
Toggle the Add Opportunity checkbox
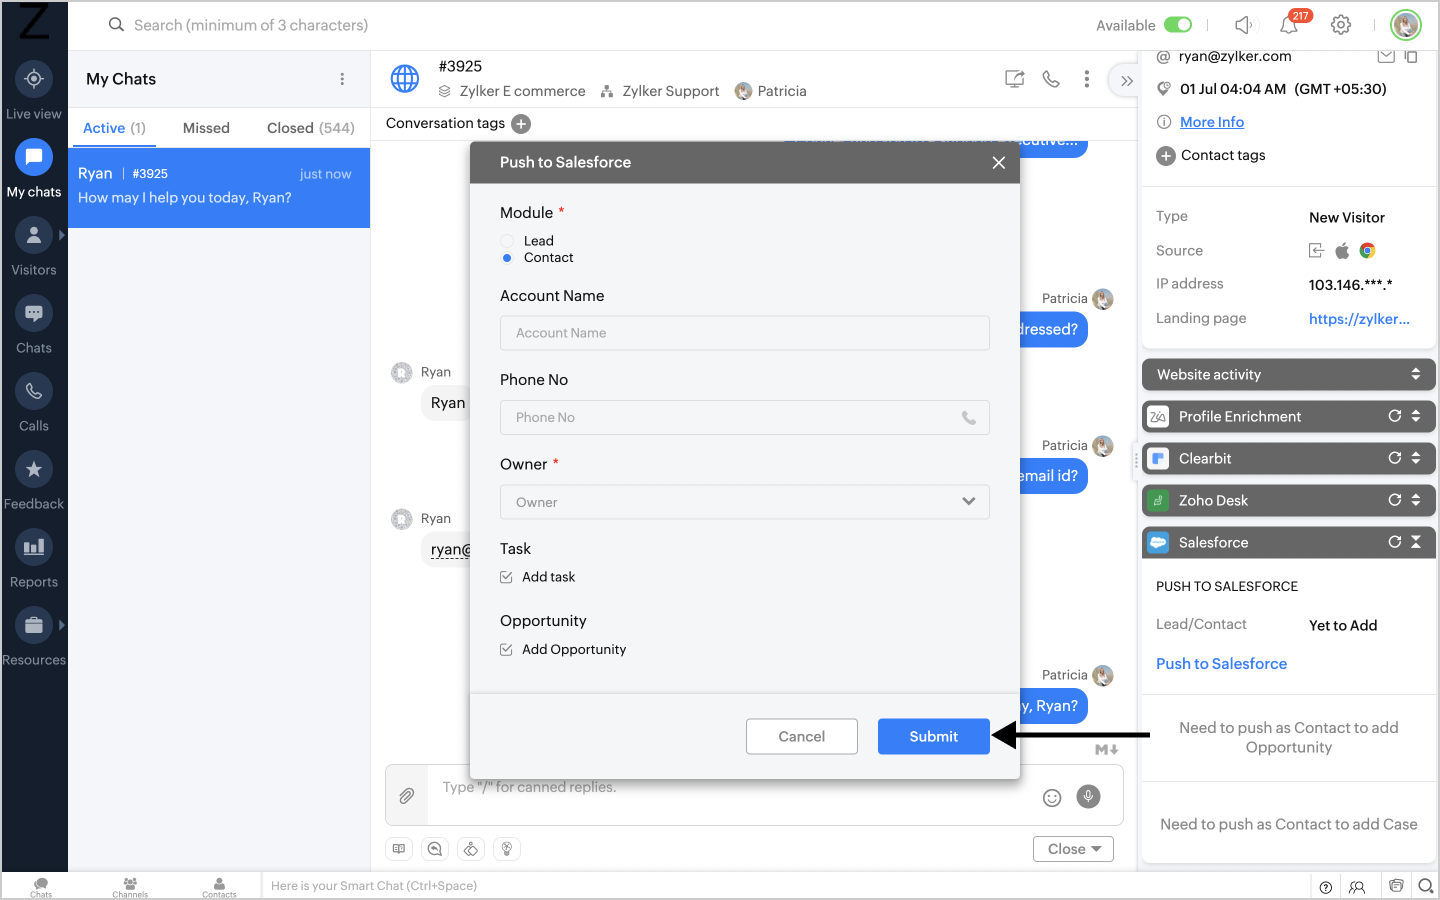tap(506, 650)
